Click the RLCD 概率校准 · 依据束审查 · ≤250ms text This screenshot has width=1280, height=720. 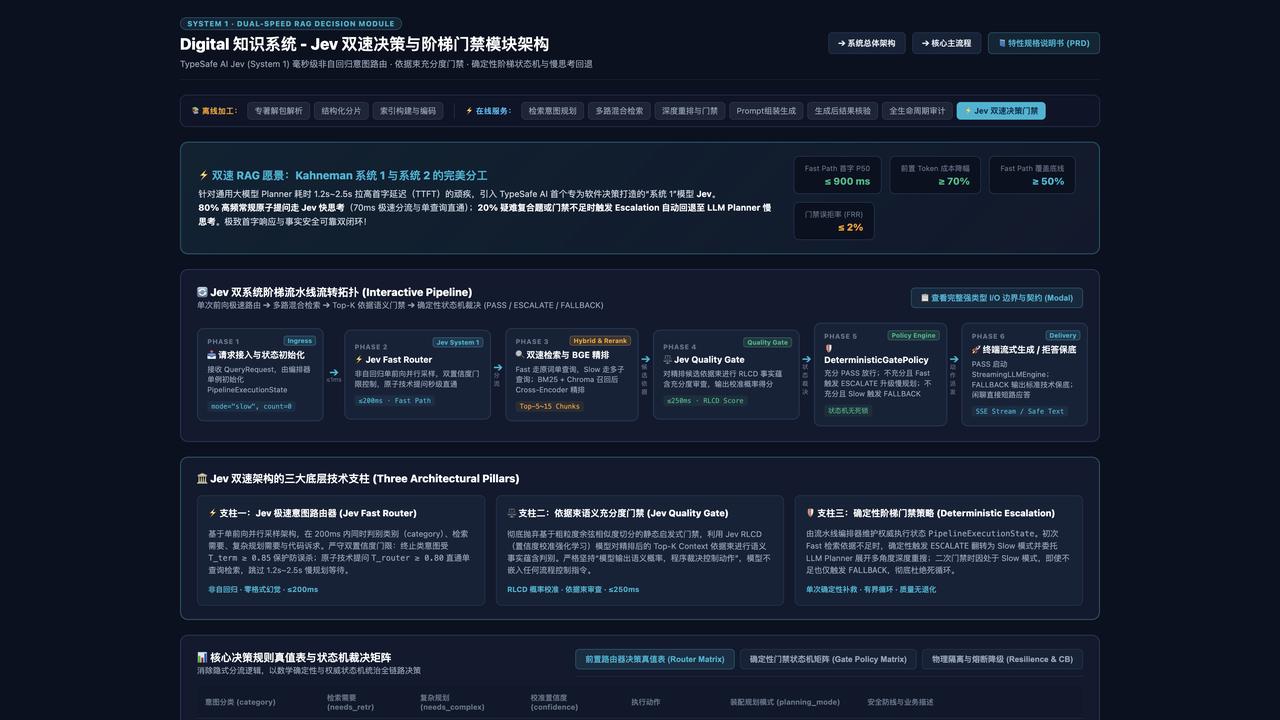573,590
